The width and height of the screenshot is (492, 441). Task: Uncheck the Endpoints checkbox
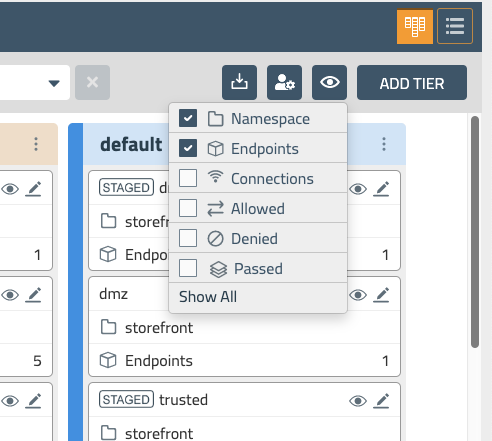[188, 148]
